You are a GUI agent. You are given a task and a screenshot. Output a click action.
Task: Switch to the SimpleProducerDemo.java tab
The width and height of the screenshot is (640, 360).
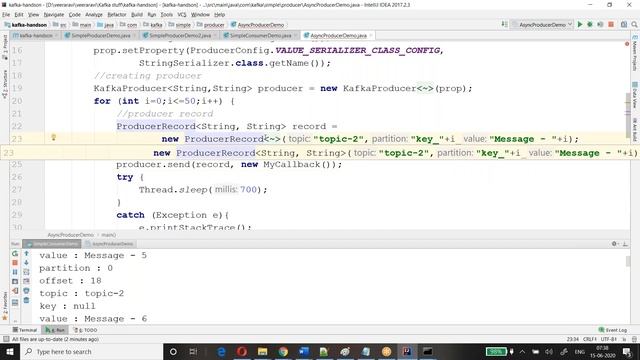100,36
